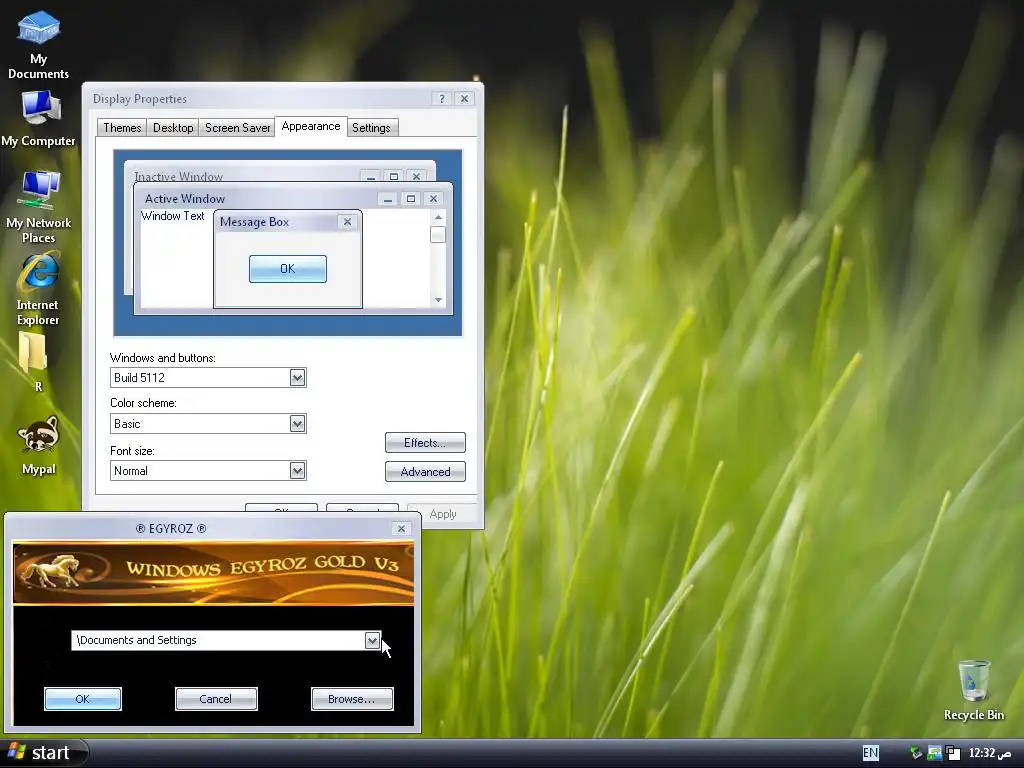Open the Windows and buttons dropdown
Screen dimensions: 1024x768
click(297, 377)
